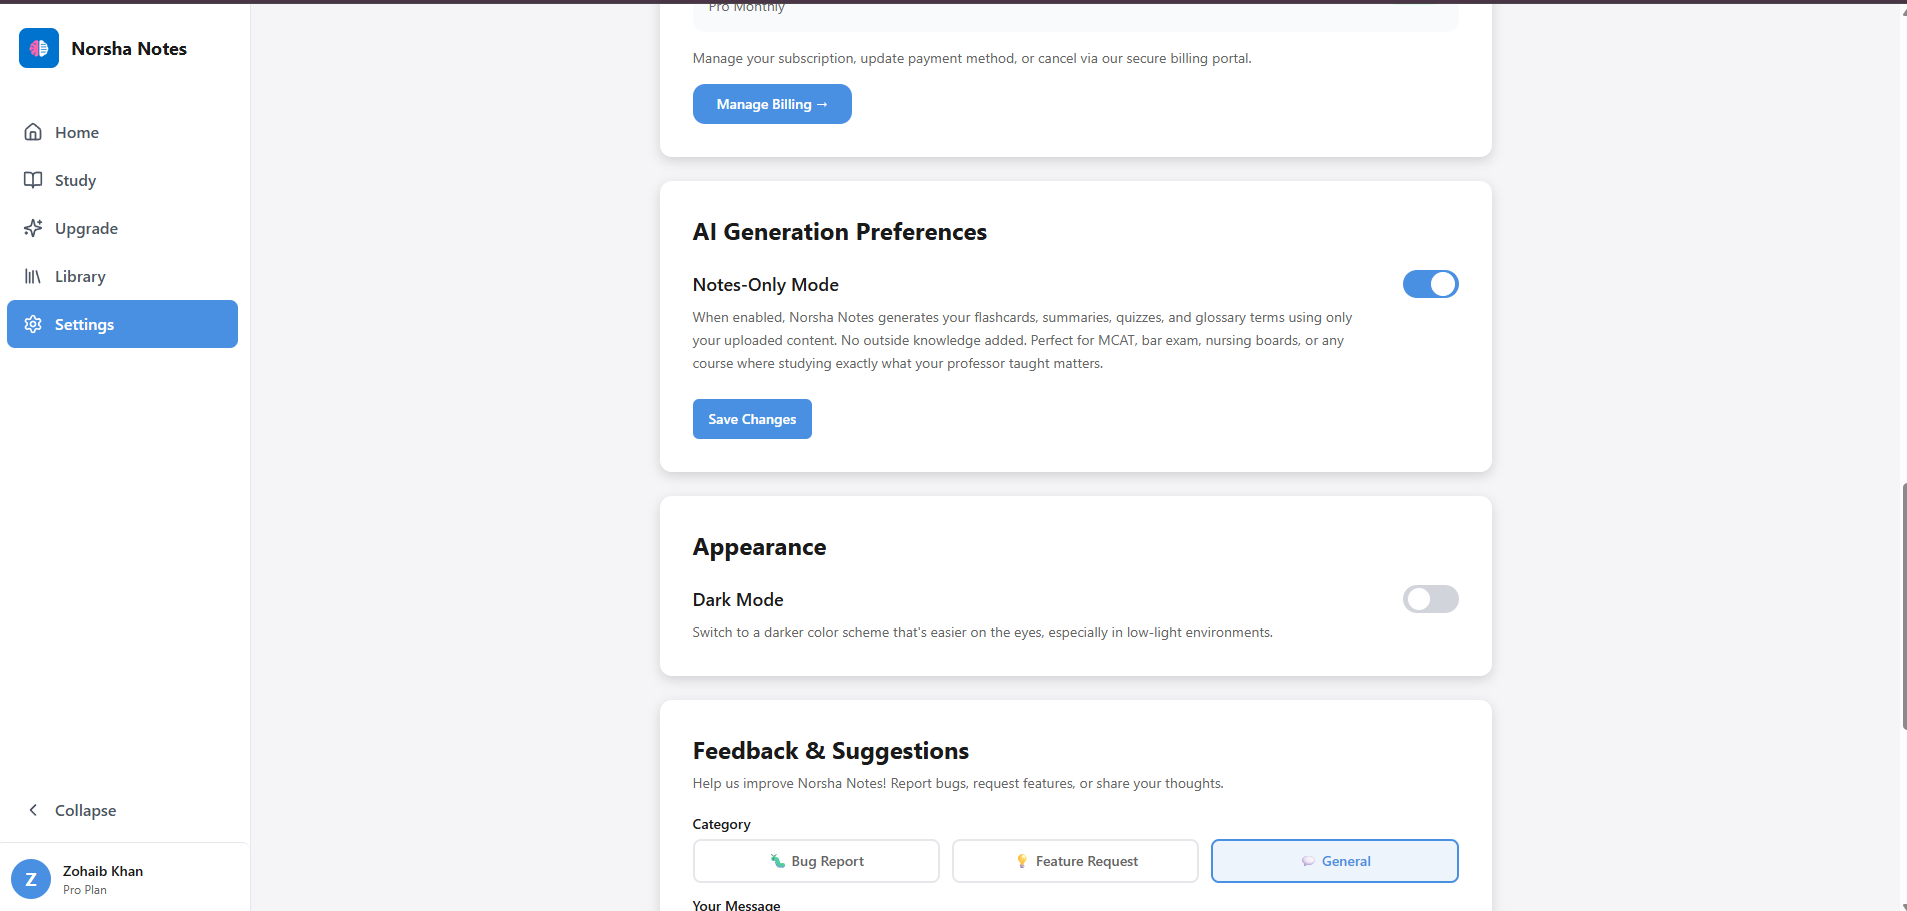Click the page vertical scrollbar
The width and height of the screenshot is (1907, 911).
[1902, 606]
